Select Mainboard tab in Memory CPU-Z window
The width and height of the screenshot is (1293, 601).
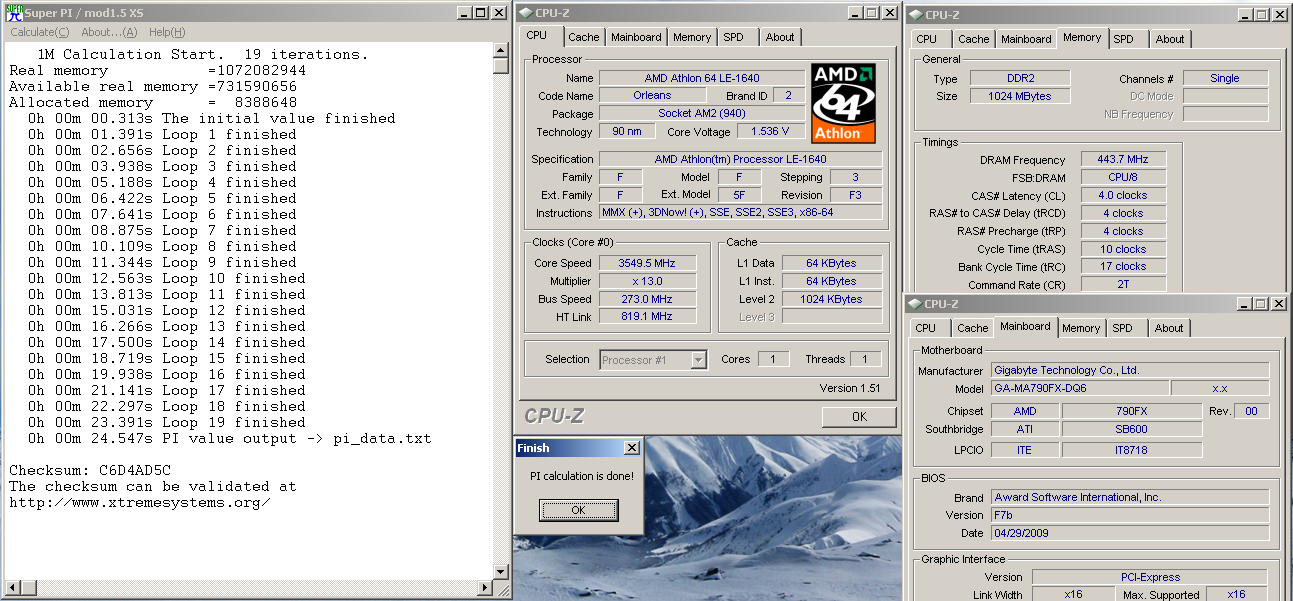pyautogui.click(x=1027, y=39)
